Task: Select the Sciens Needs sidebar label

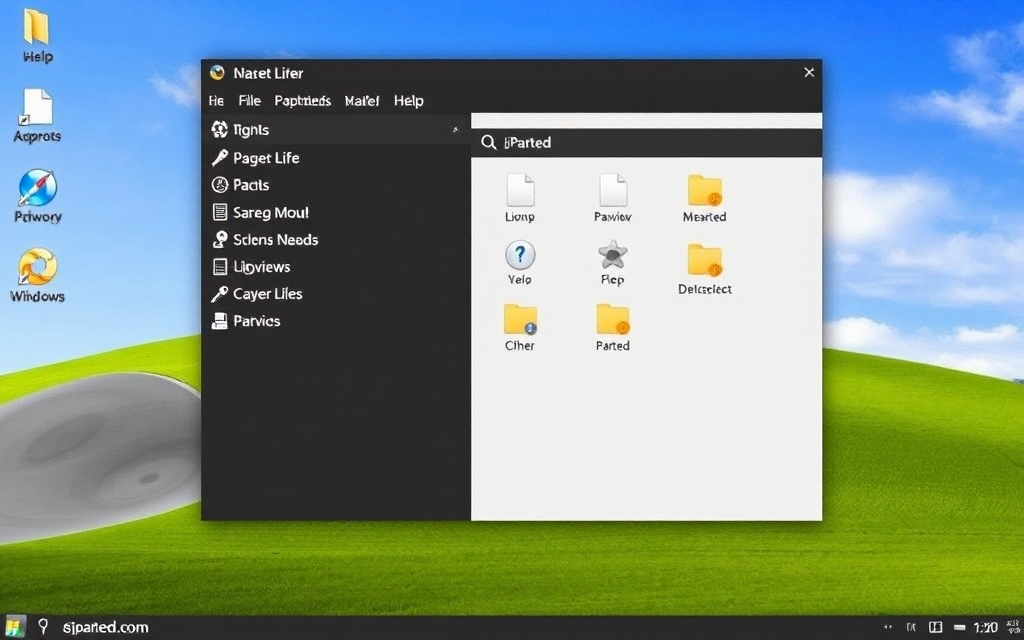Action: (x=276, y=240)
